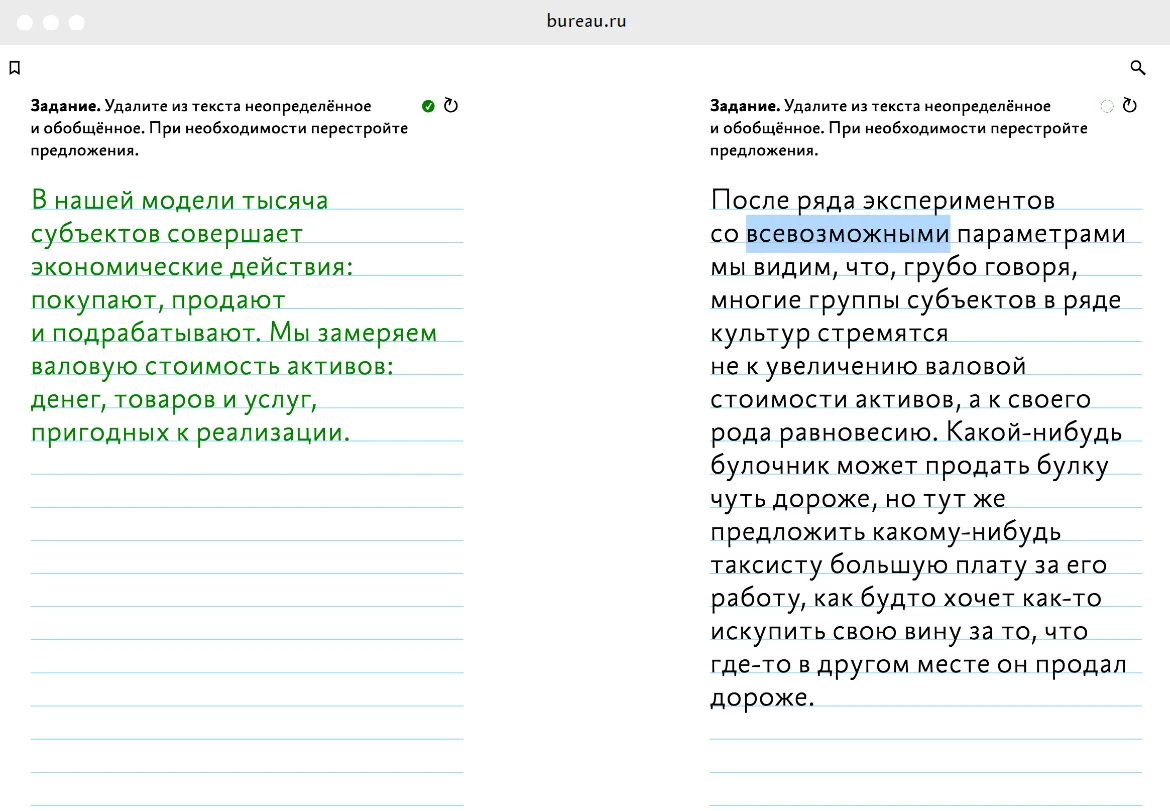Click the final word "дороже." in right text
Viewport: 1170px width, 811px height.
coord(763,697)
